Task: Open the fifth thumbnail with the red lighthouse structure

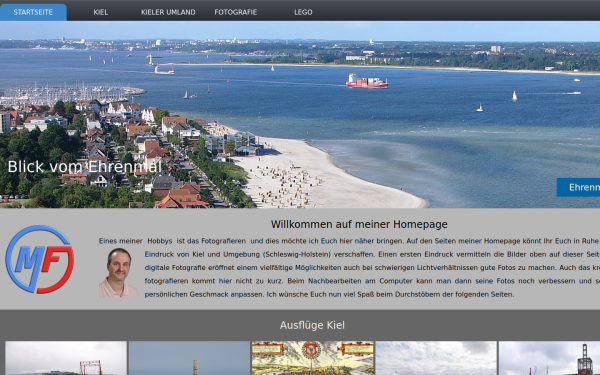Action: [549, 358]
